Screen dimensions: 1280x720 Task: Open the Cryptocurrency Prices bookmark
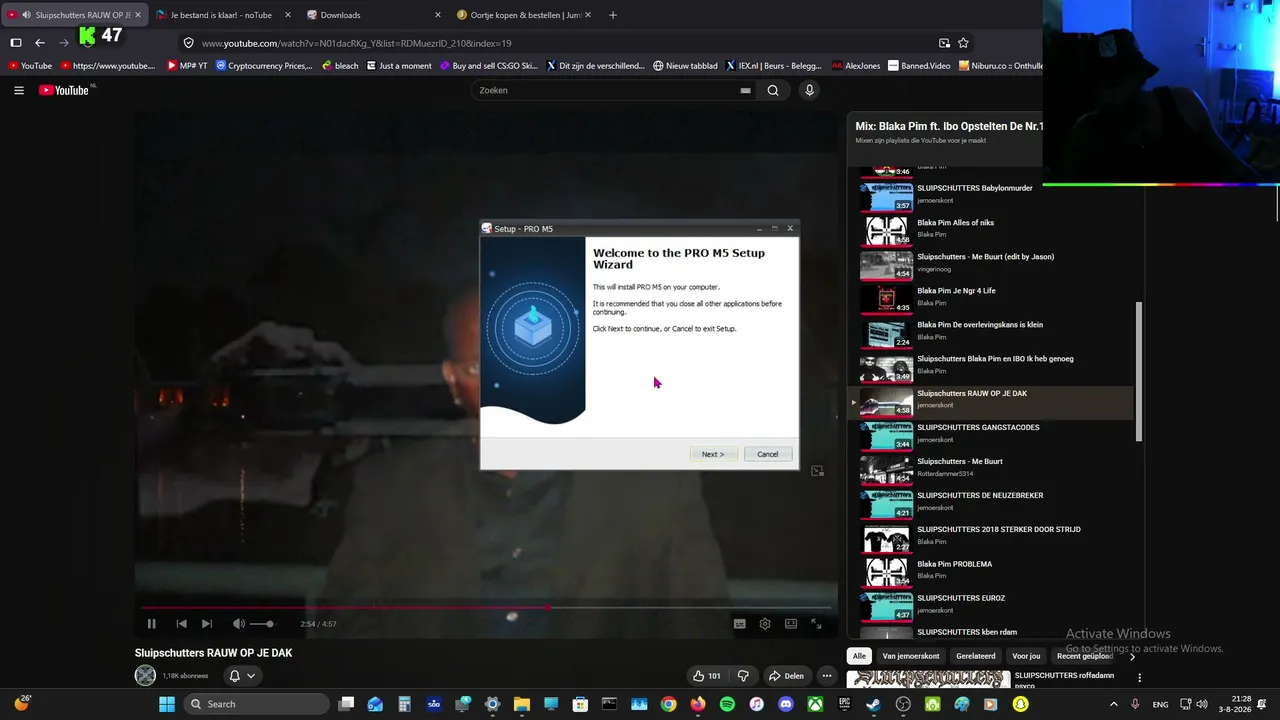[264, 66]
